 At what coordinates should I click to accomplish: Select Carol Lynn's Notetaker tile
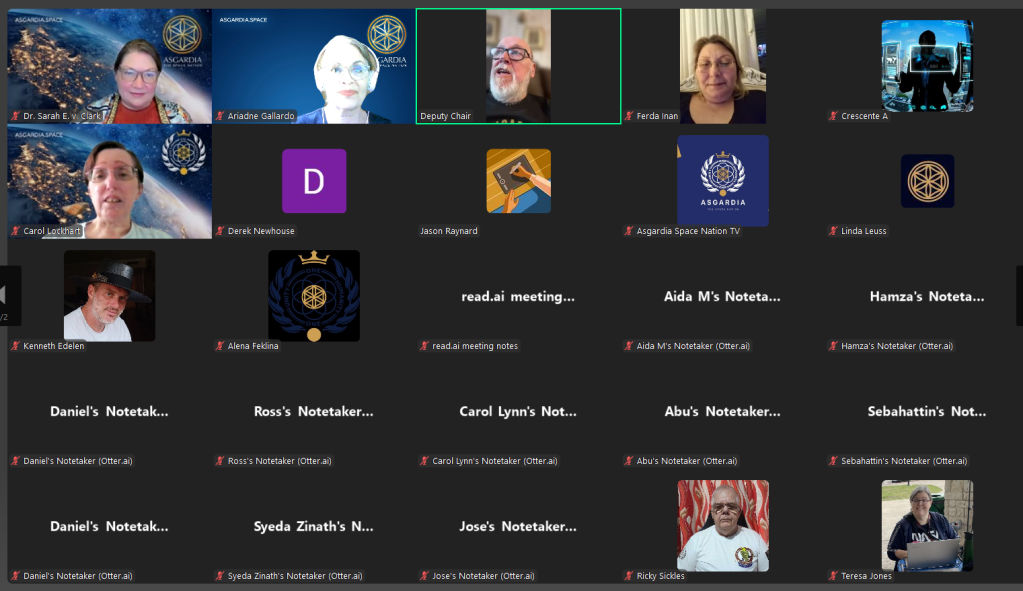pyautogui.click(x=518, y=412)
